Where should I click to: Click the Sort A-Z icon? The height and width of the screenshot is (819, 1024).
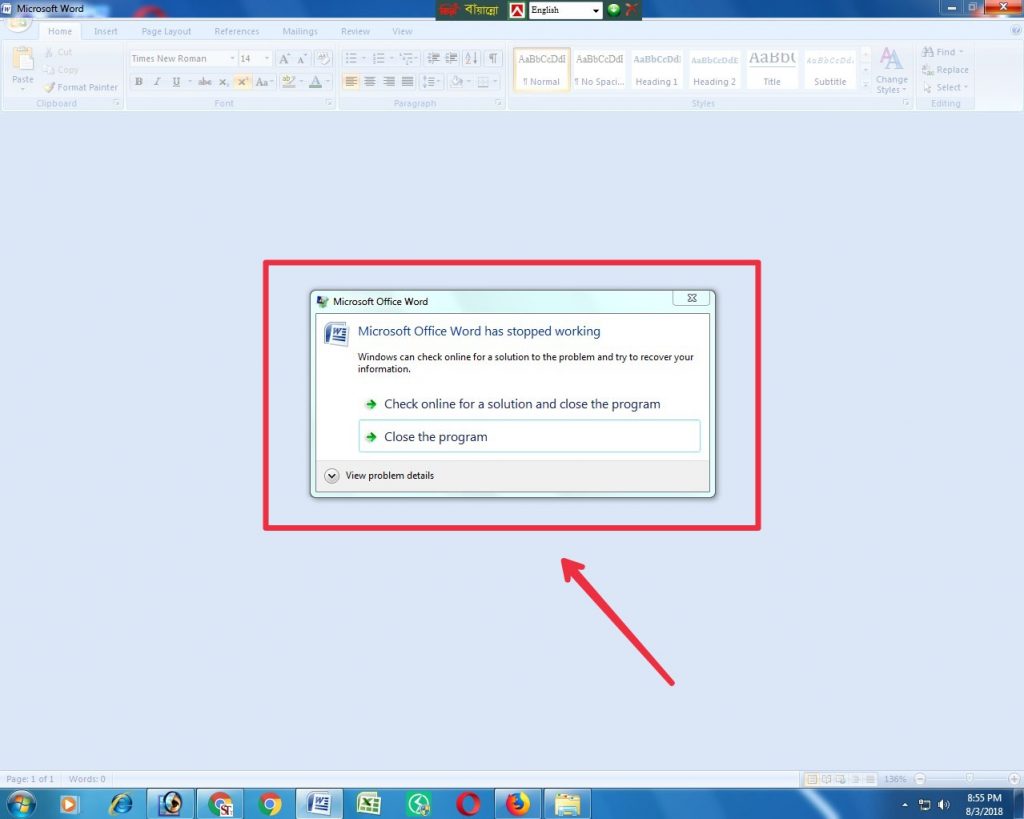471,59
